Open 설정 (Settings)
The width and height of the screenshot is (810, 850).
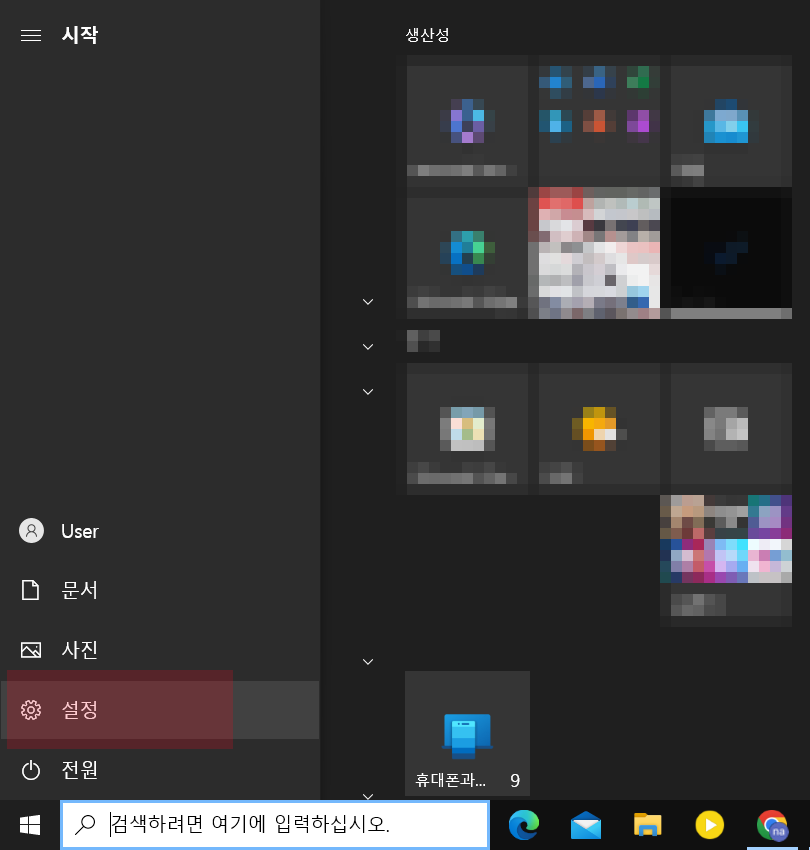(x=160, y=710)
